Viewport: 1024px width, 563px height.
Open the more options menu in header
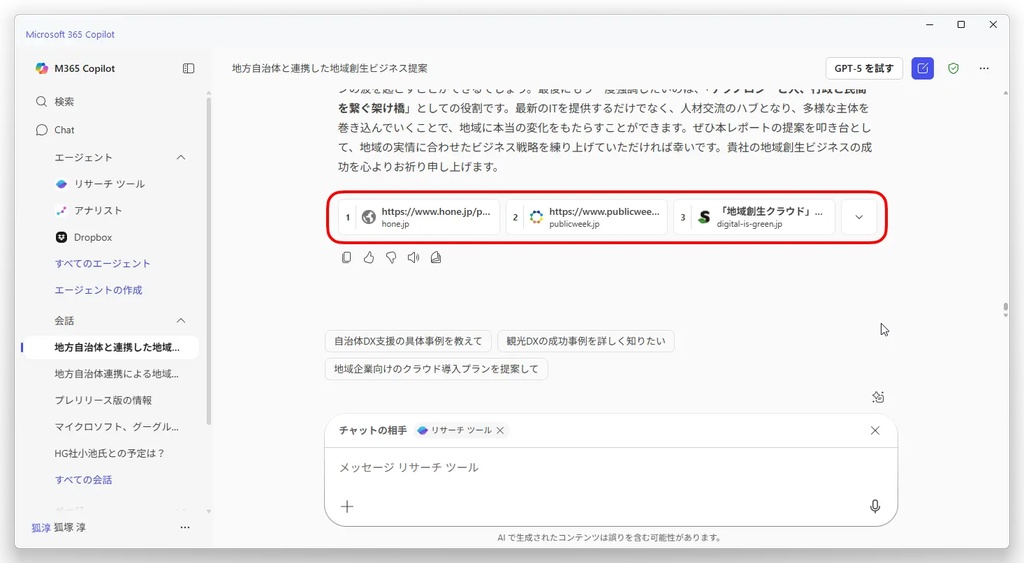984,69
